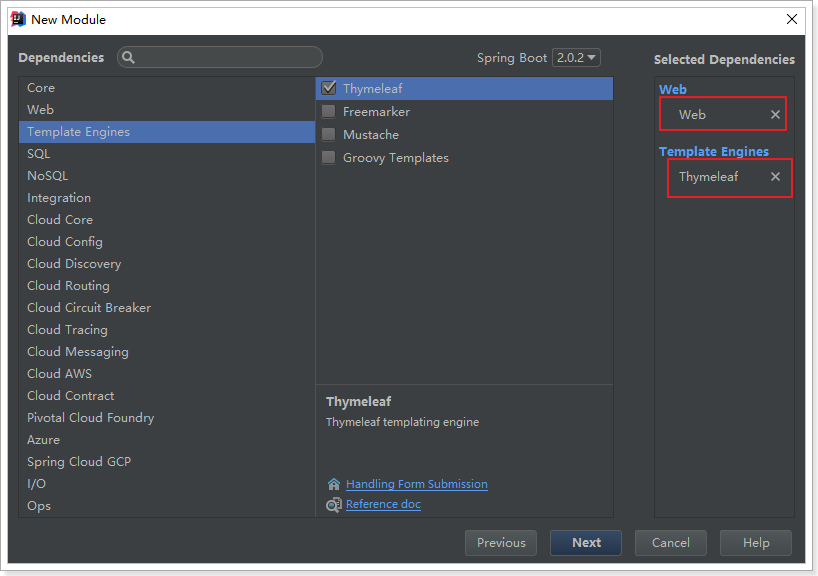This screenshot has width=818, height=576.
Task: Focus the dependencies search field
Action: point(228,58)
